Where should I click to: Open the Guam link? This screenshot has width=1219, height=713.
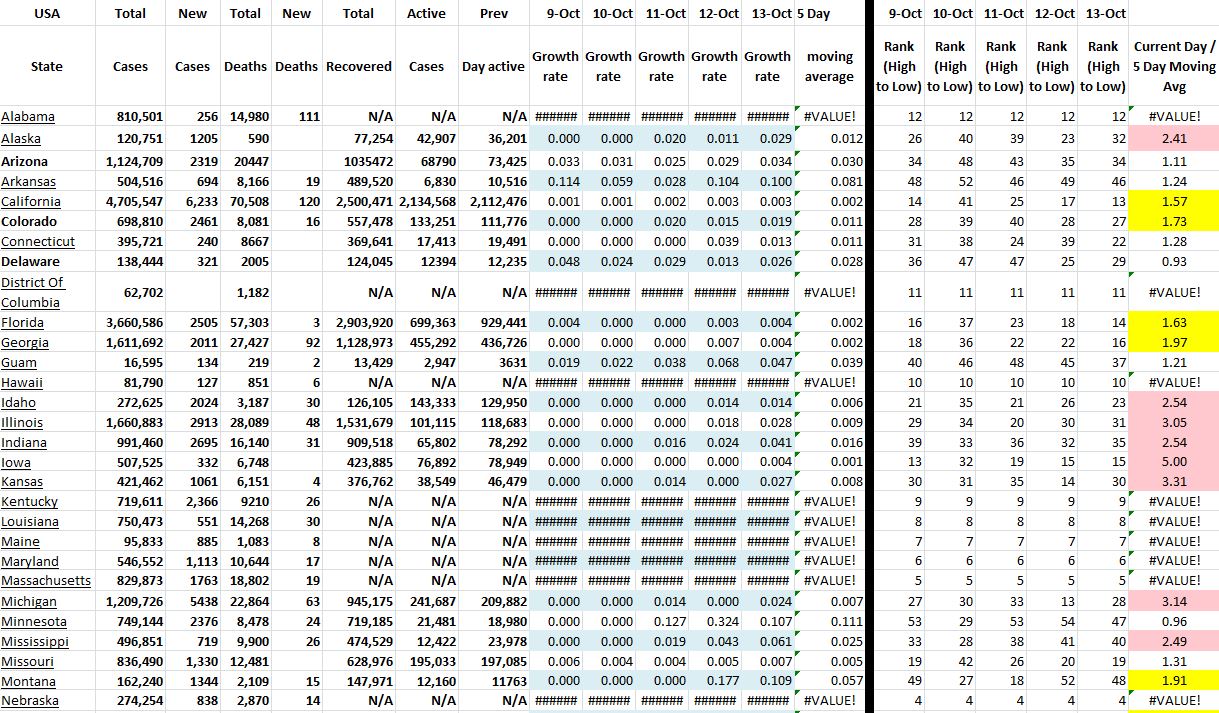[20, 363]
